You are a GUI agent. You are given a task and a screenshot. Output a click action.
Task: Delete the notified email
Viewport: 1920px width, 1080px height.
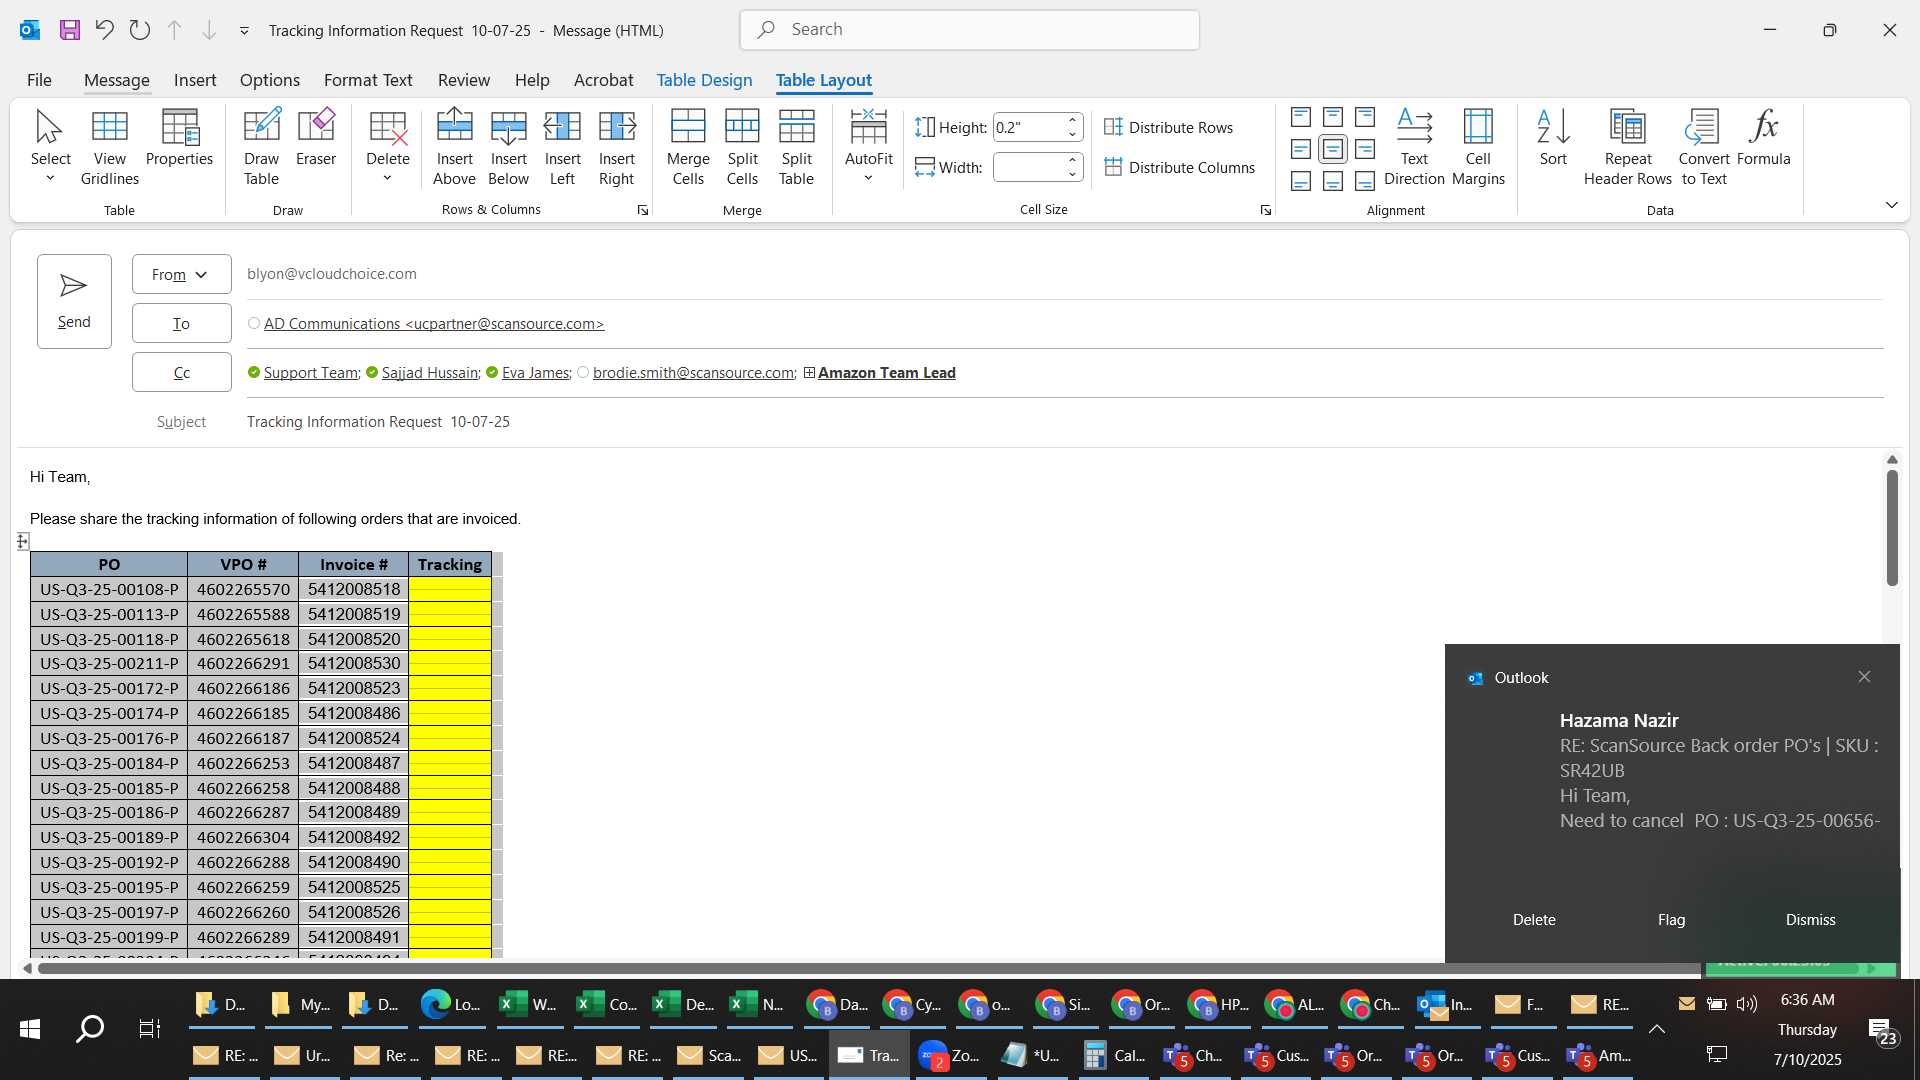1534,920
